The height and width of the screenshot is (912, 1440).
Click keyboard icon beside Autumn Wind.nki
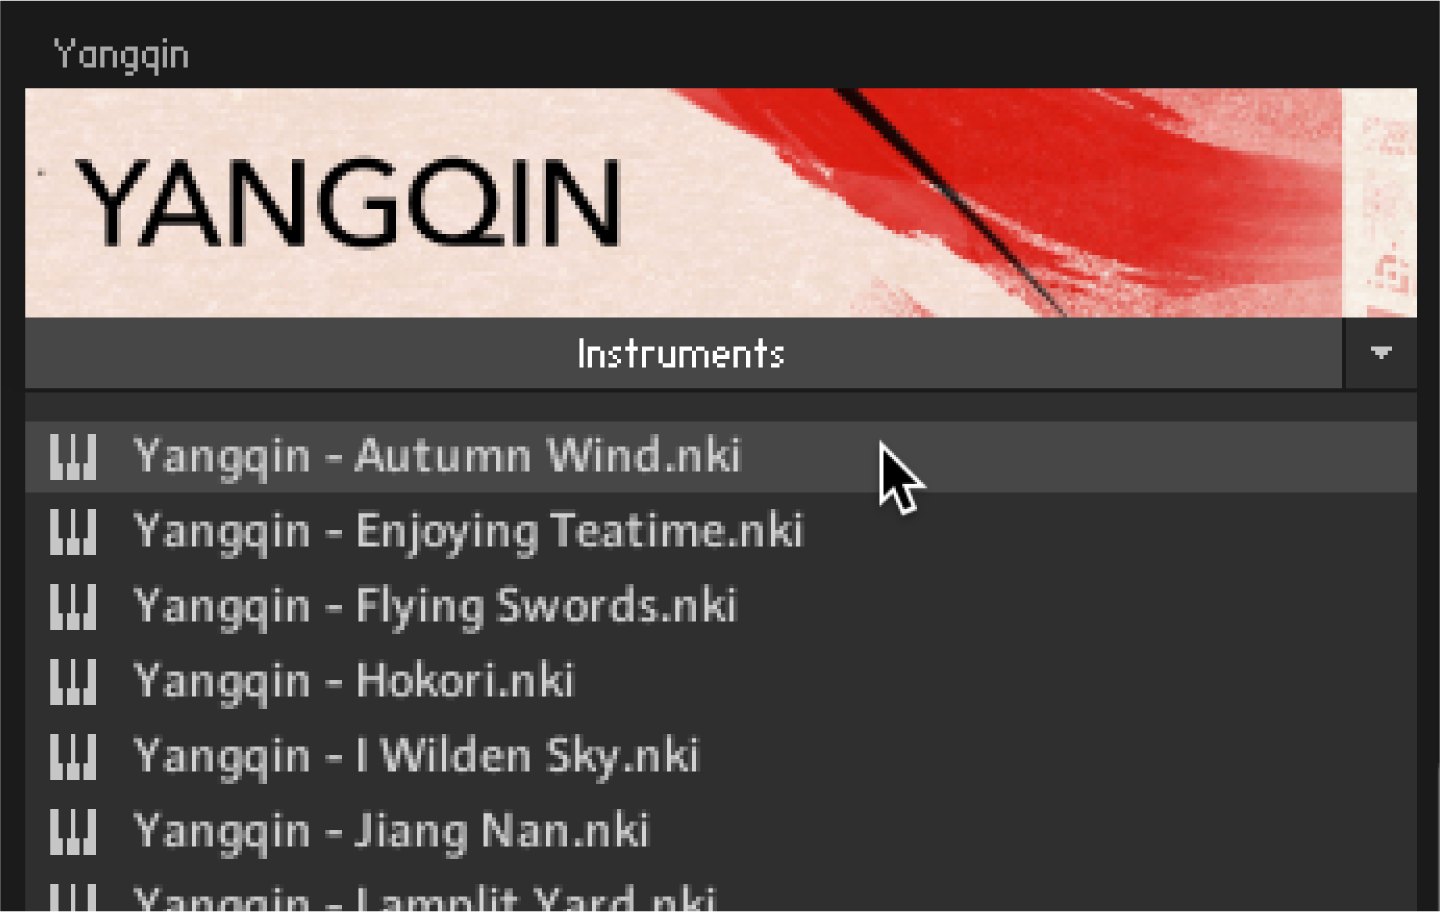click(x=73, y=457)
